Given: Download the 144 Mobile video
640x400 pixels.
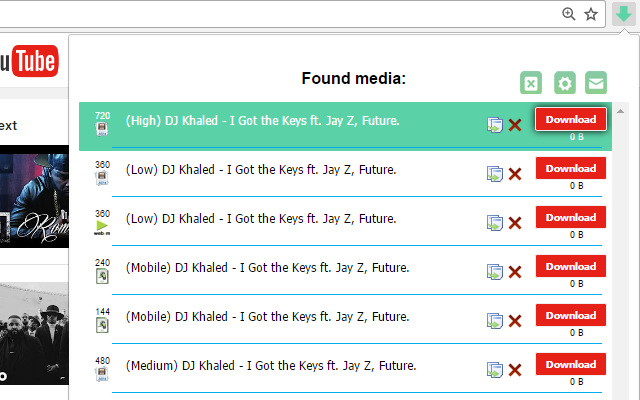Looking at the screenshot, I should [x=571, y=315].
